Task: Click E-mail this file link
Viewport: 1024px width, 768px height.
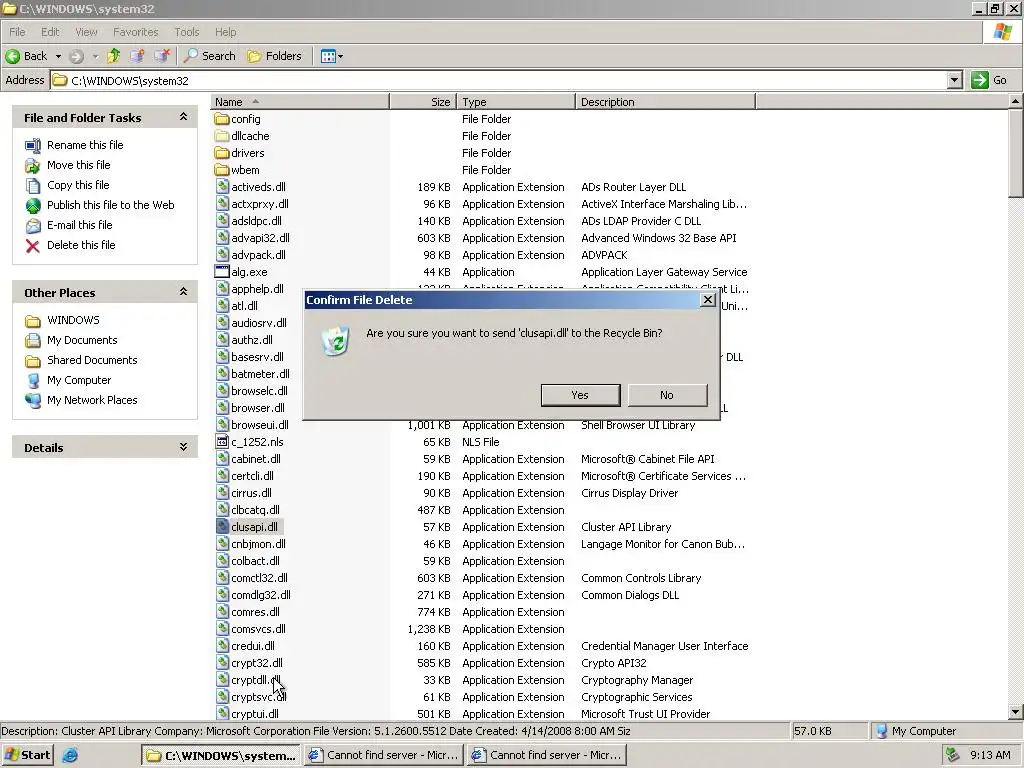Action: [x=80, y=225]
